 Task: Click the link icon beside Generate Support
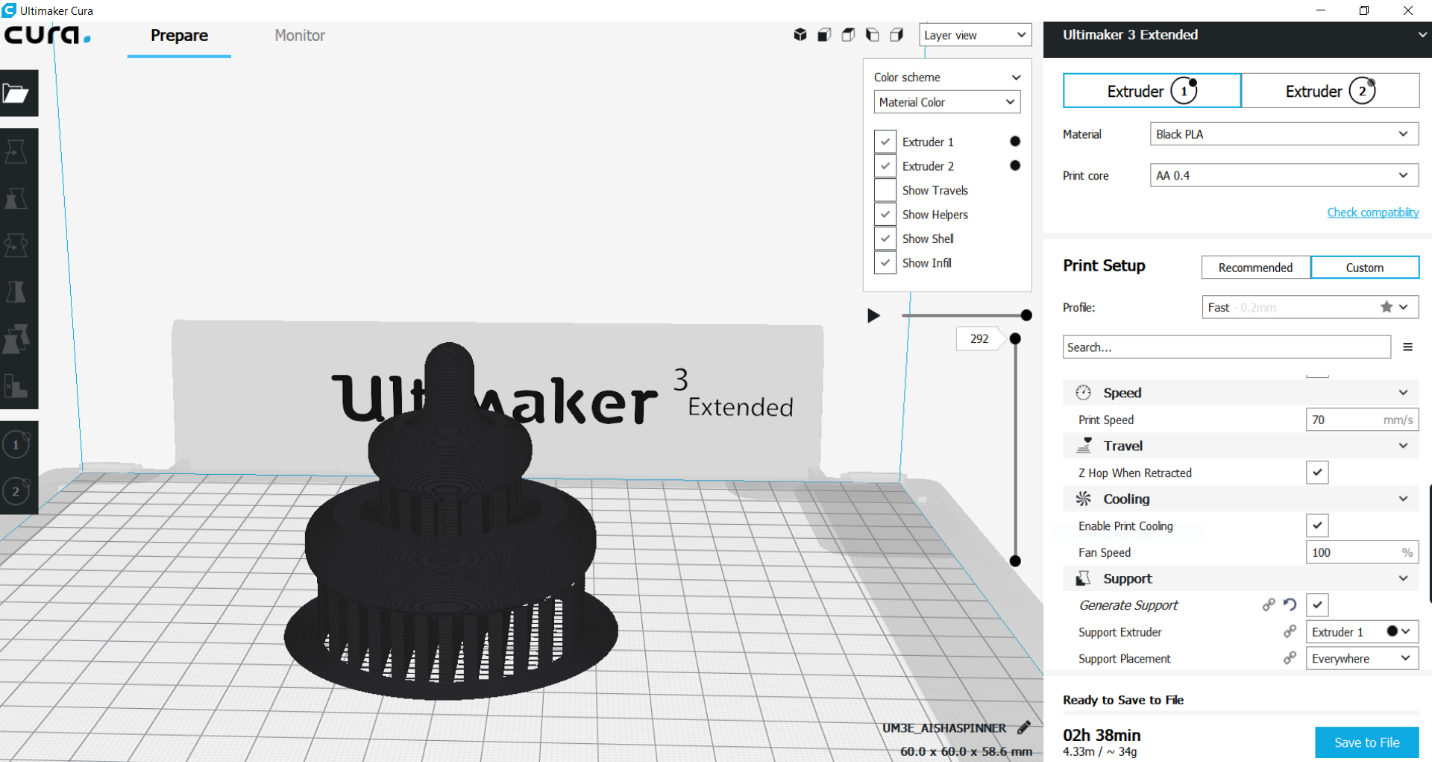(1269, 605)
